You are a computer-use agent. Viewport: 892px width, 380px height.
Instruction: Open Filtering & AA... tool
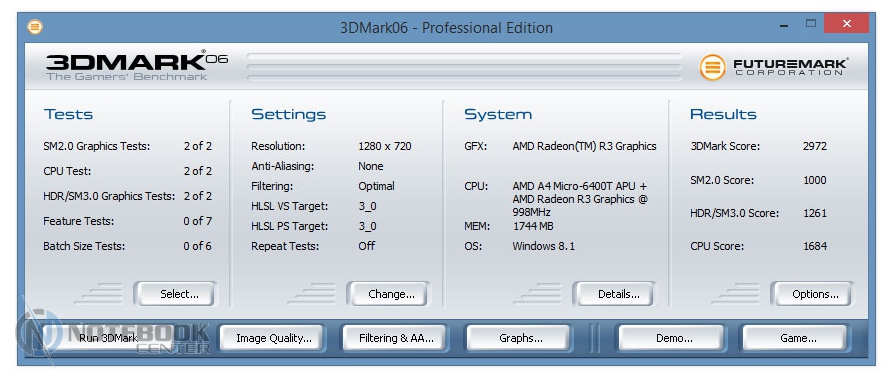tap(394, 338)
